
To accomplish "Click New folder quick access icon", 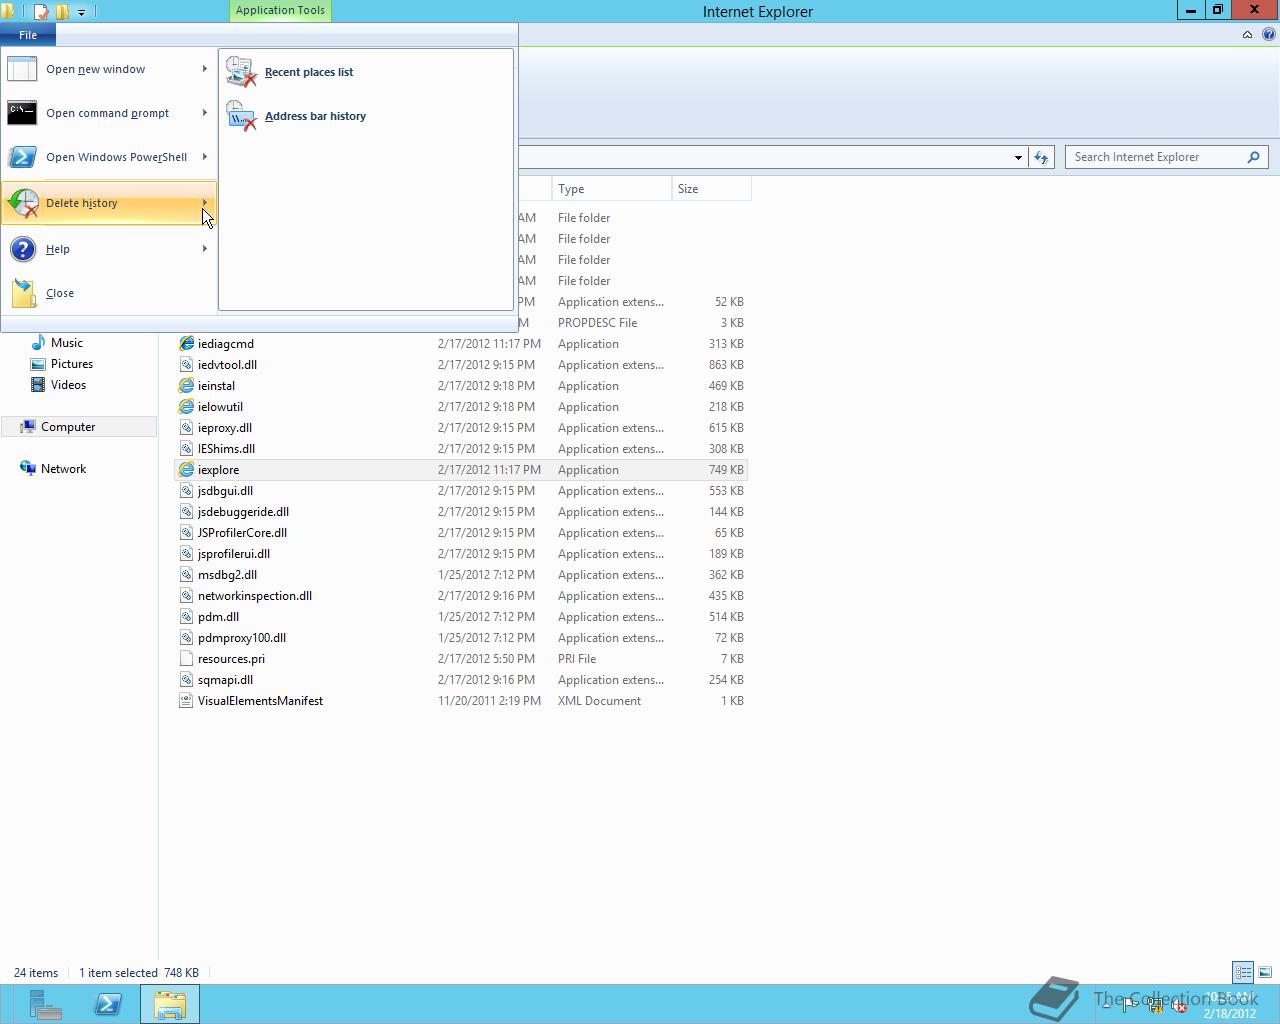I will 63,12.
